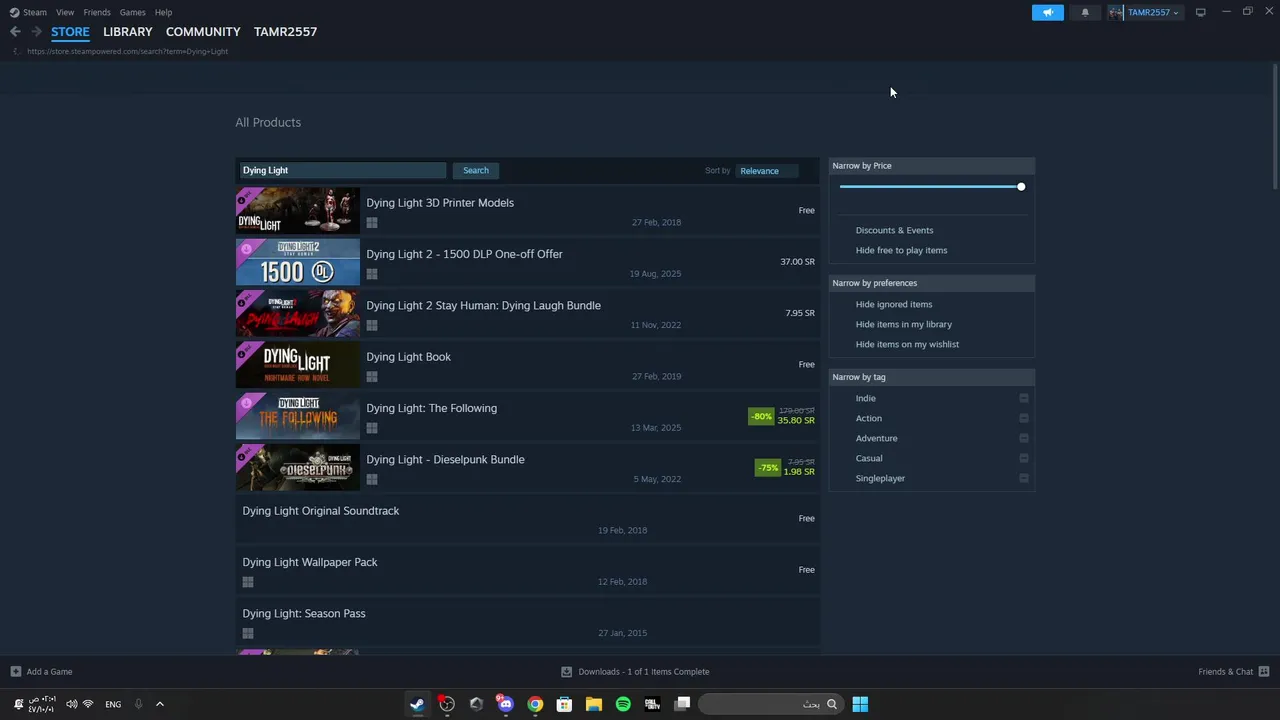1280x720 pixels.
Task: Open the TAMR2557 profile tab
Action: [x=285, y=32]
